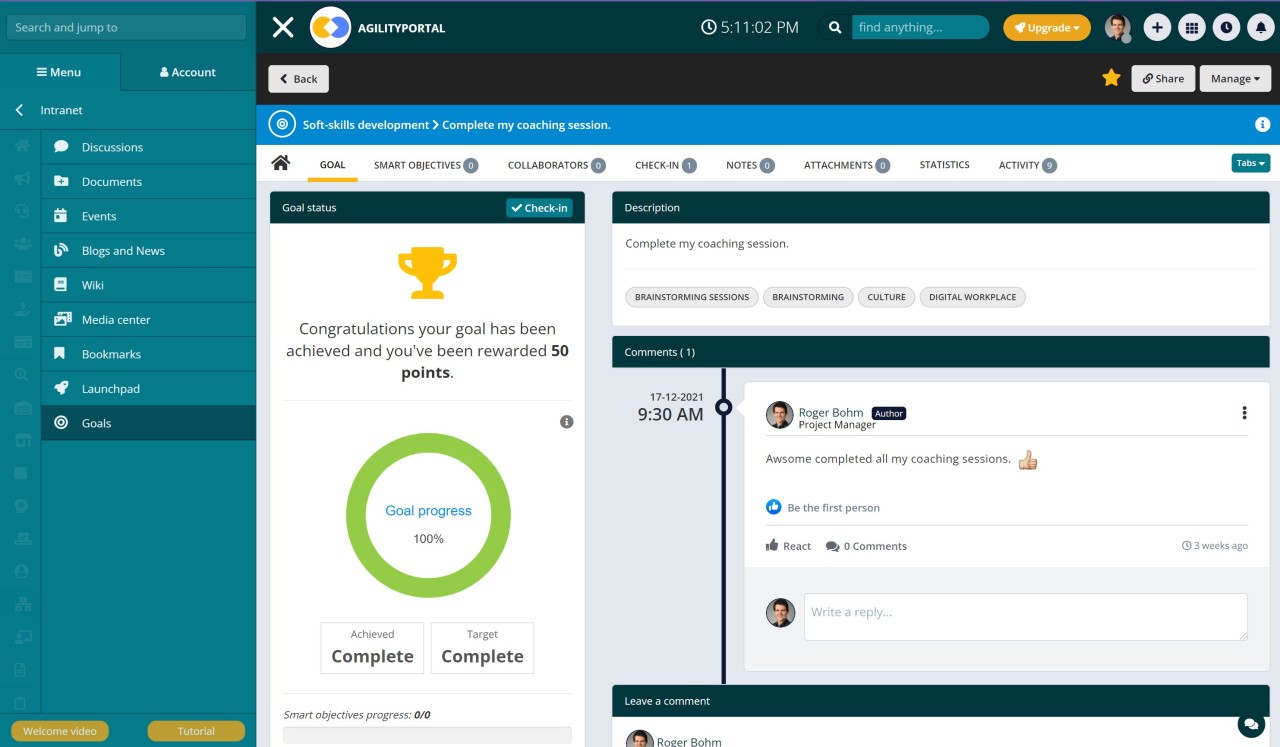Click the Goal progress ring
The image size is (1280, 747).
pyautogui.click(x=428, y=510)
